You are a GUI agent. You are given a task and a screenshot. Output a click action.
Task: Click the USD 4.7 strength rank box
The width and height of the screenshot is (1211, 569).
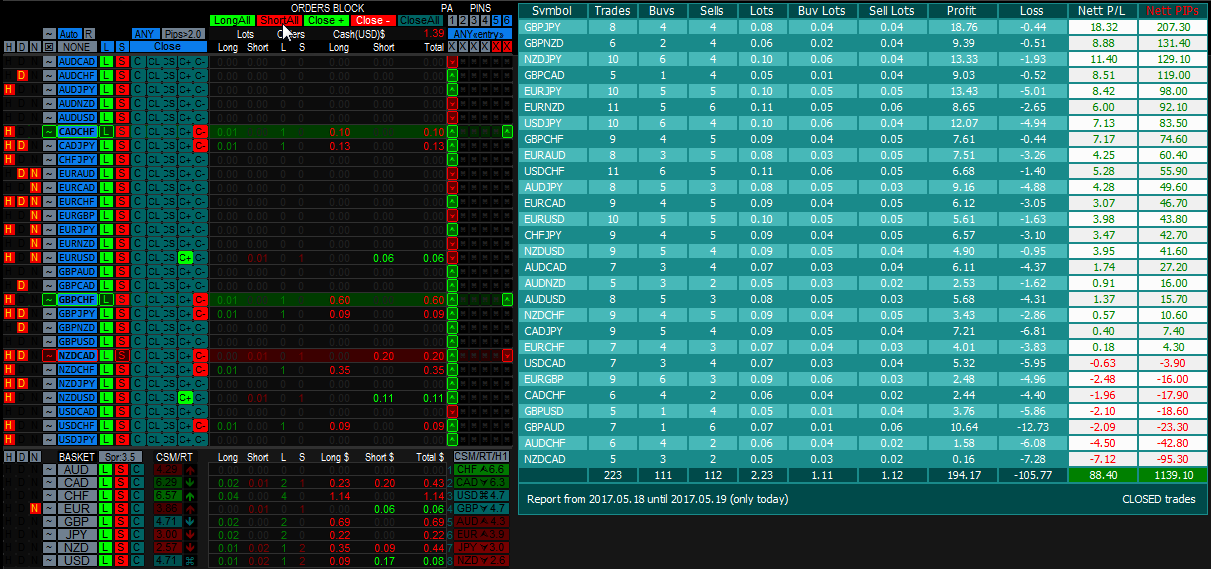tap(481, 495)
